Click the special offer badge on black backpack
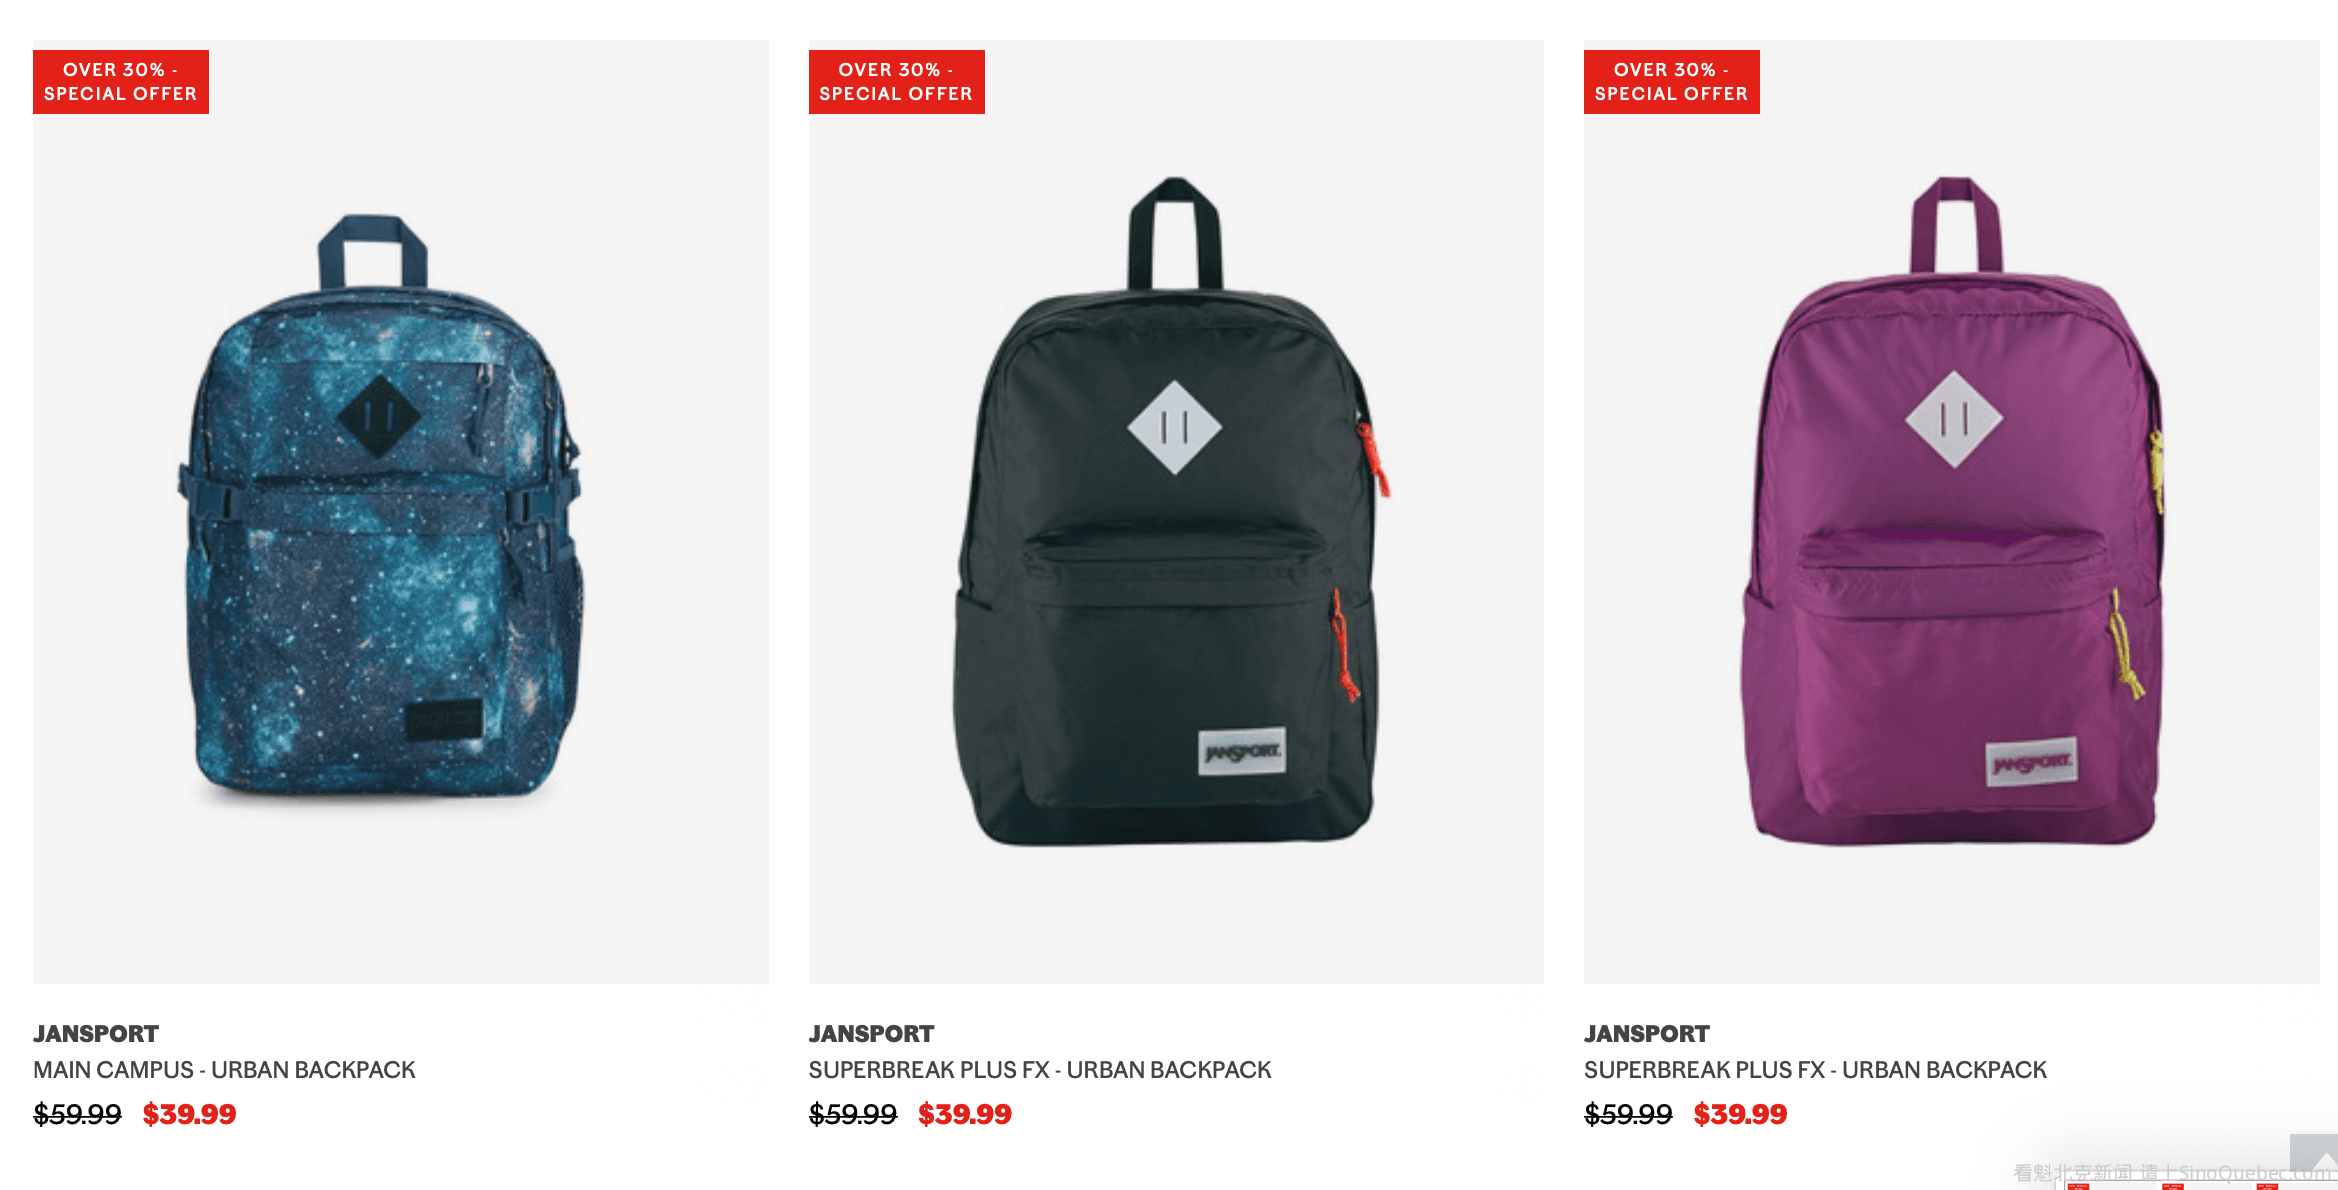This screenshot has width=2338, height=1190. [897, 82]
